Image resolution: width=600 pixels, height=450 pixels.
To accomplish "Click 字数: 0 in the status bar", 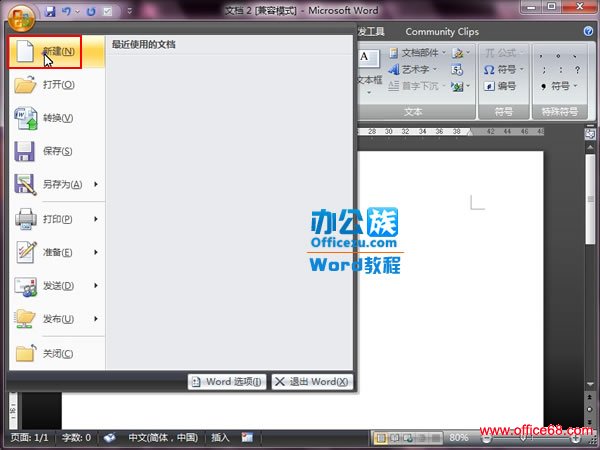I will tap(77, 437).
